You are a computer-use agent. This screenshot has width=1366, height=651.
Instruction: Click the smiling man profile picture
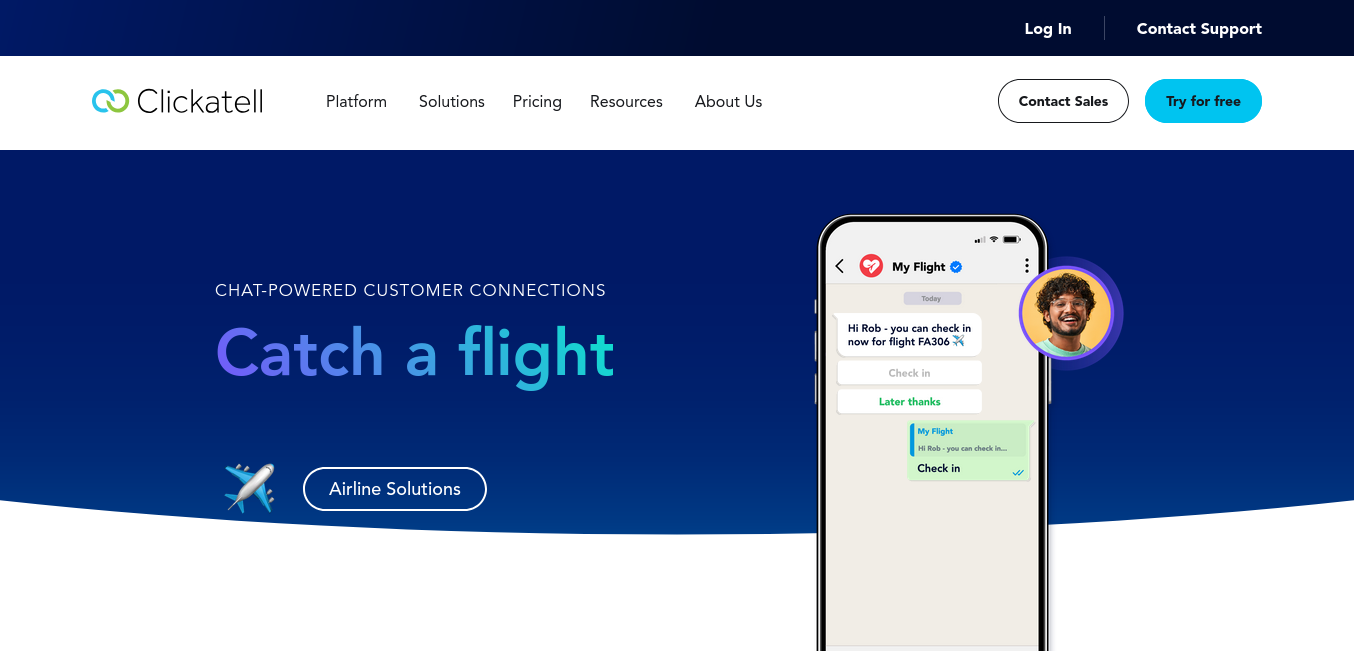pos(1066,313)
